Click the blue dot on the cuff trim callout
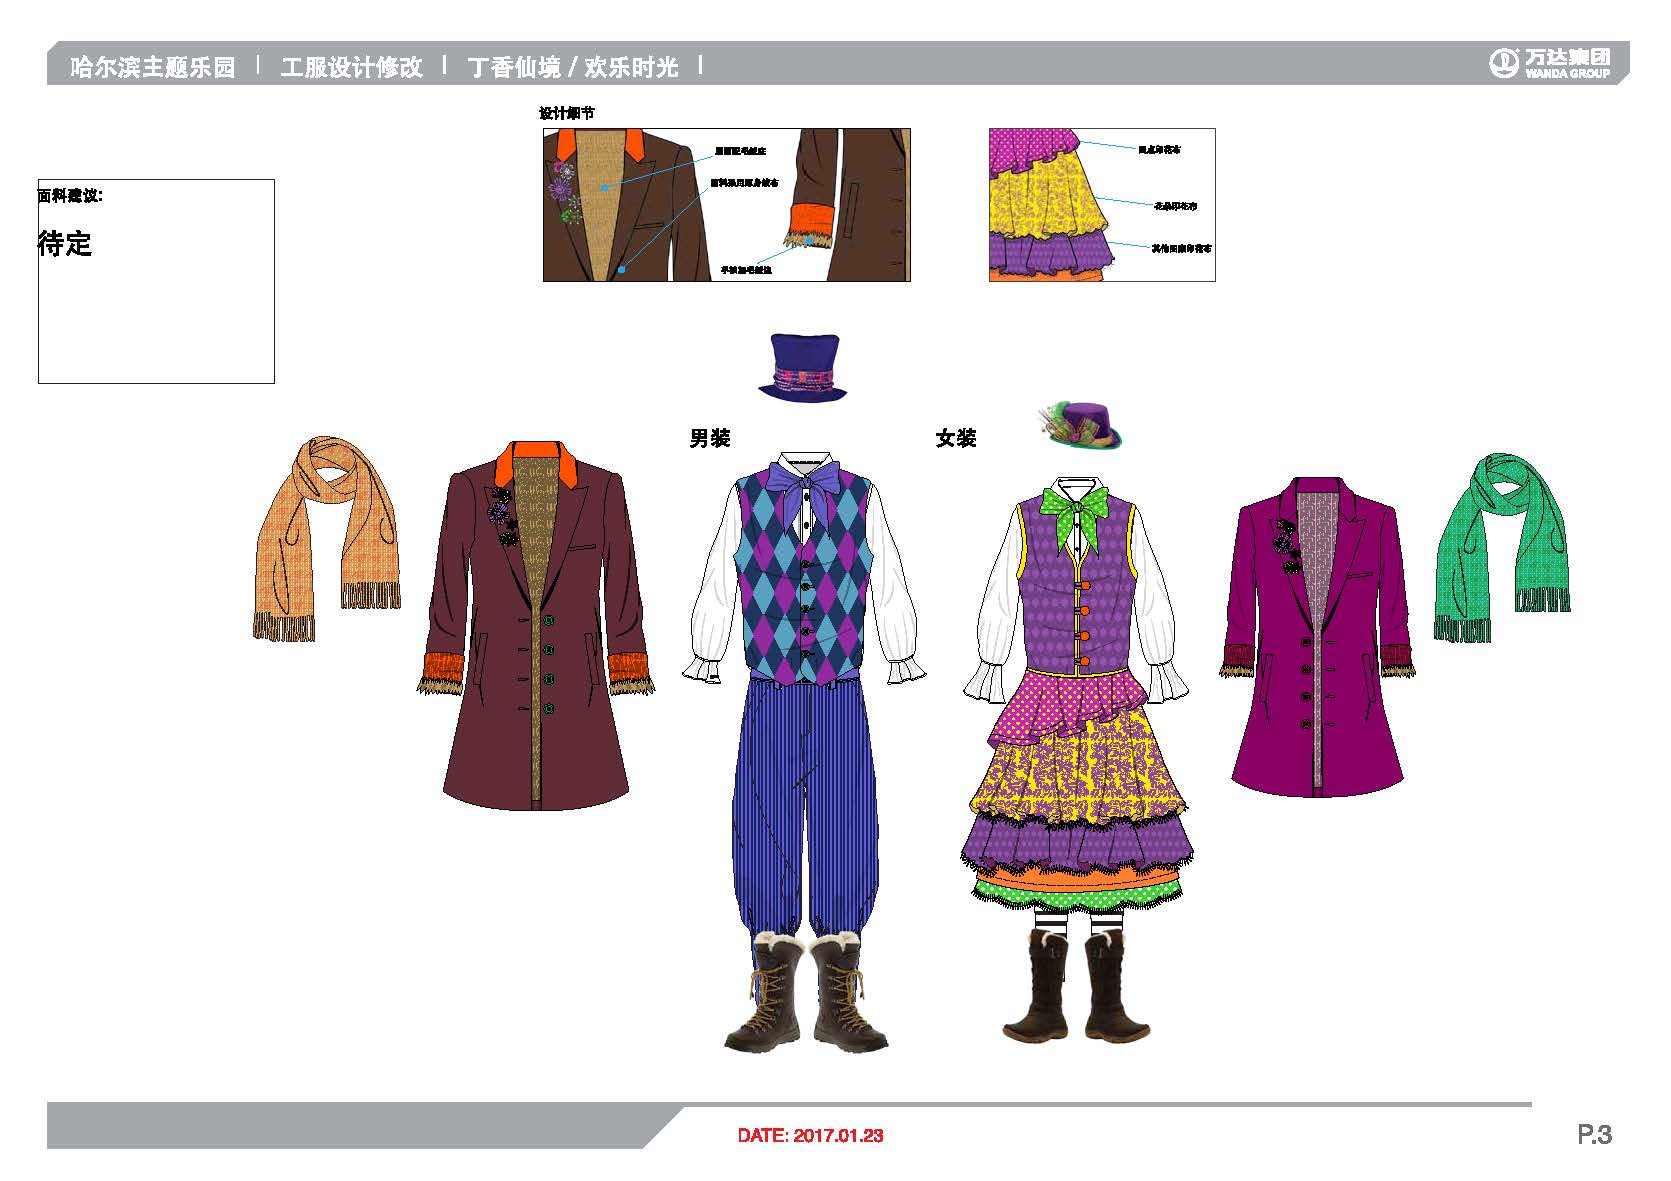 click(x=810, y=240)
